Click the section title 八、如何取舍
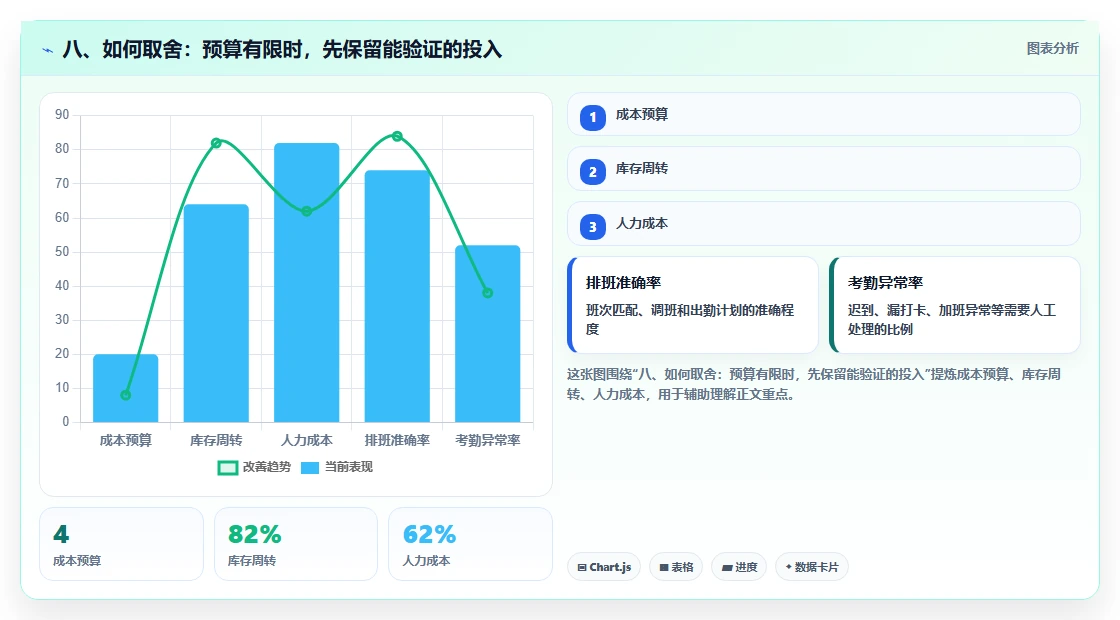This screenshot has width=1120, height=620. (x=282, y=49)
